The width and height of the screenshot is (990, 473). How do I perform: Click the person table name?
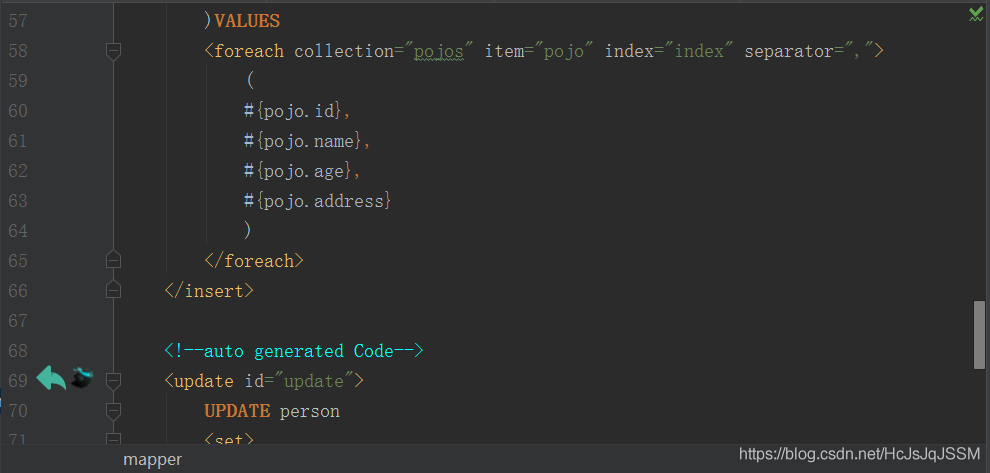[310, 411]
